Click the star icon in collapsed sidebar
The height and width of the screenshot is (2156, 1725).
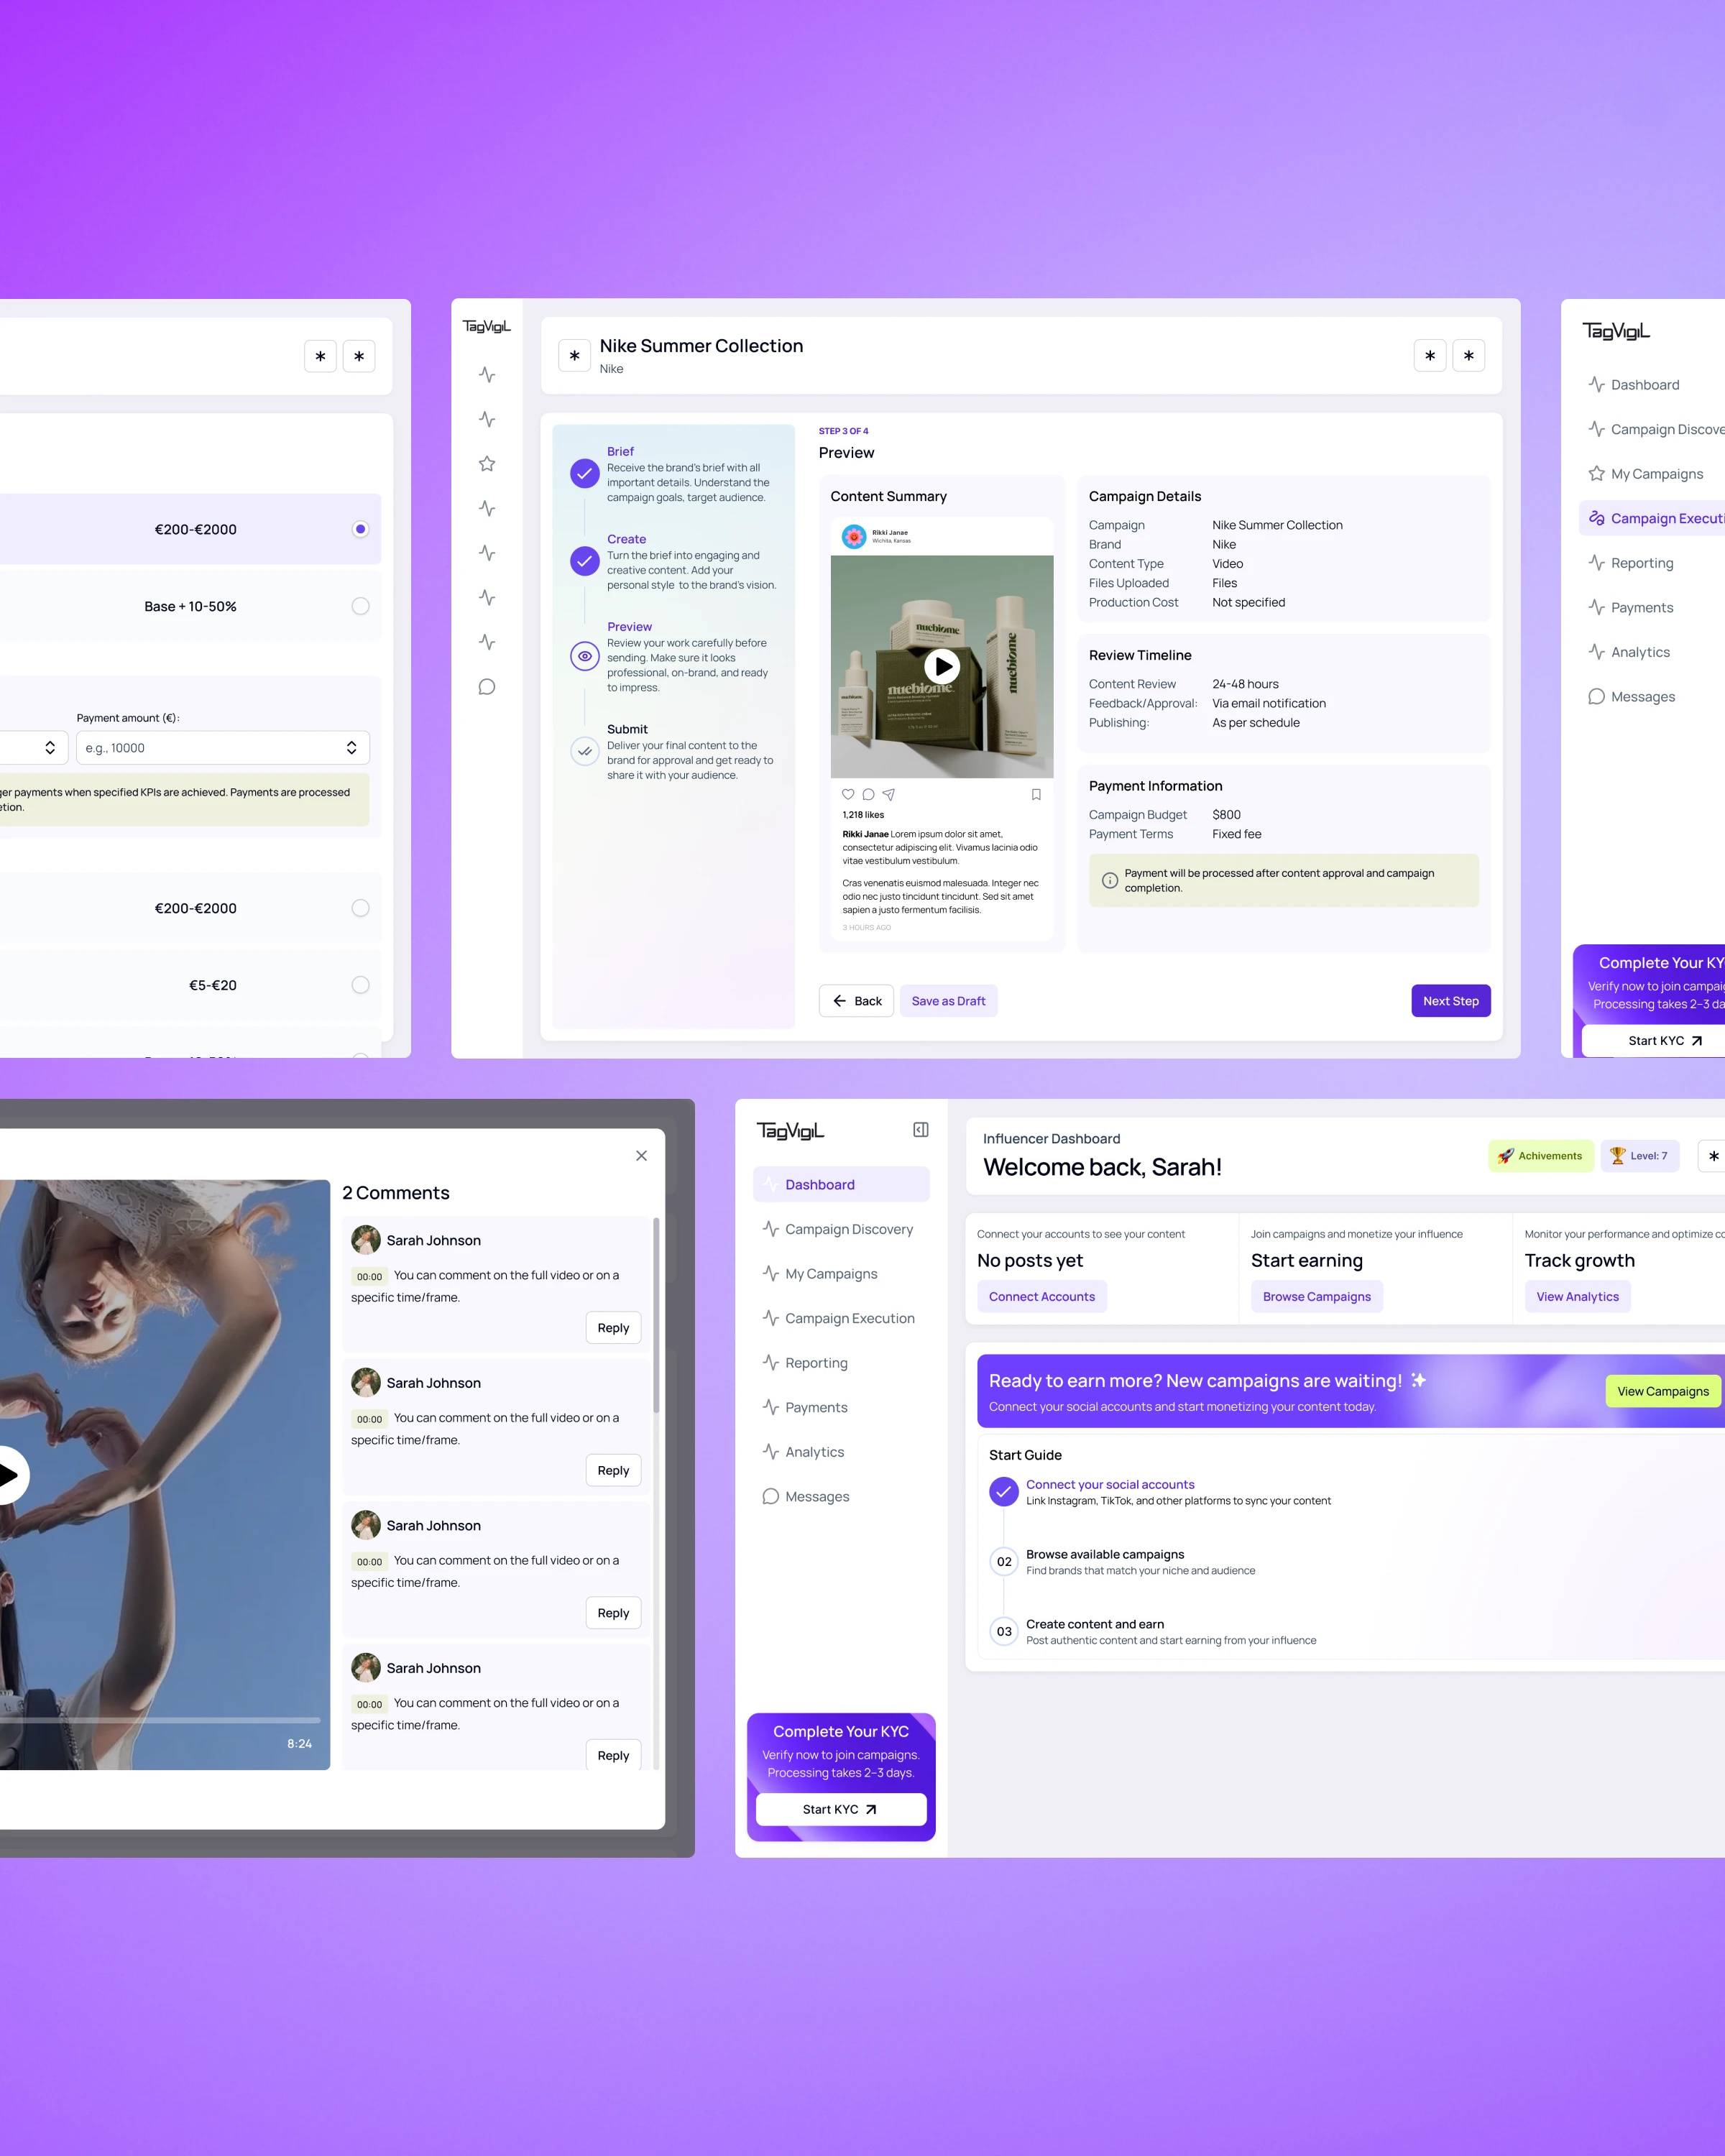tap(487, 464)
